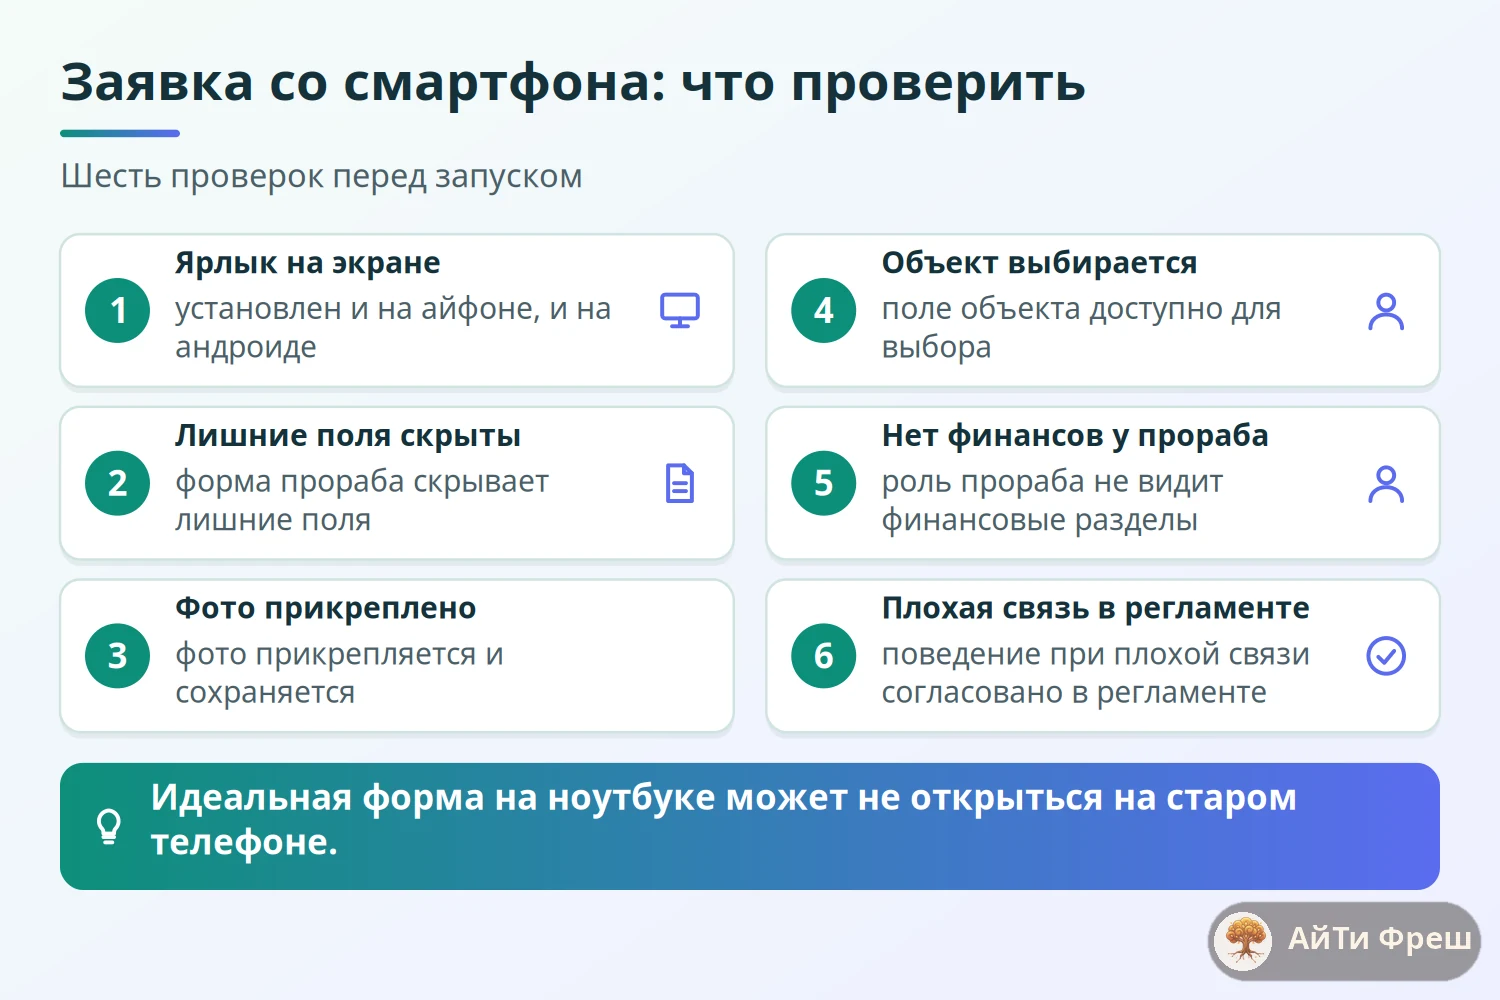Click the lightbulb icon in the bottom banner
The width and height of the screenshot is (1500, 1000).
[x=108, y=827]
